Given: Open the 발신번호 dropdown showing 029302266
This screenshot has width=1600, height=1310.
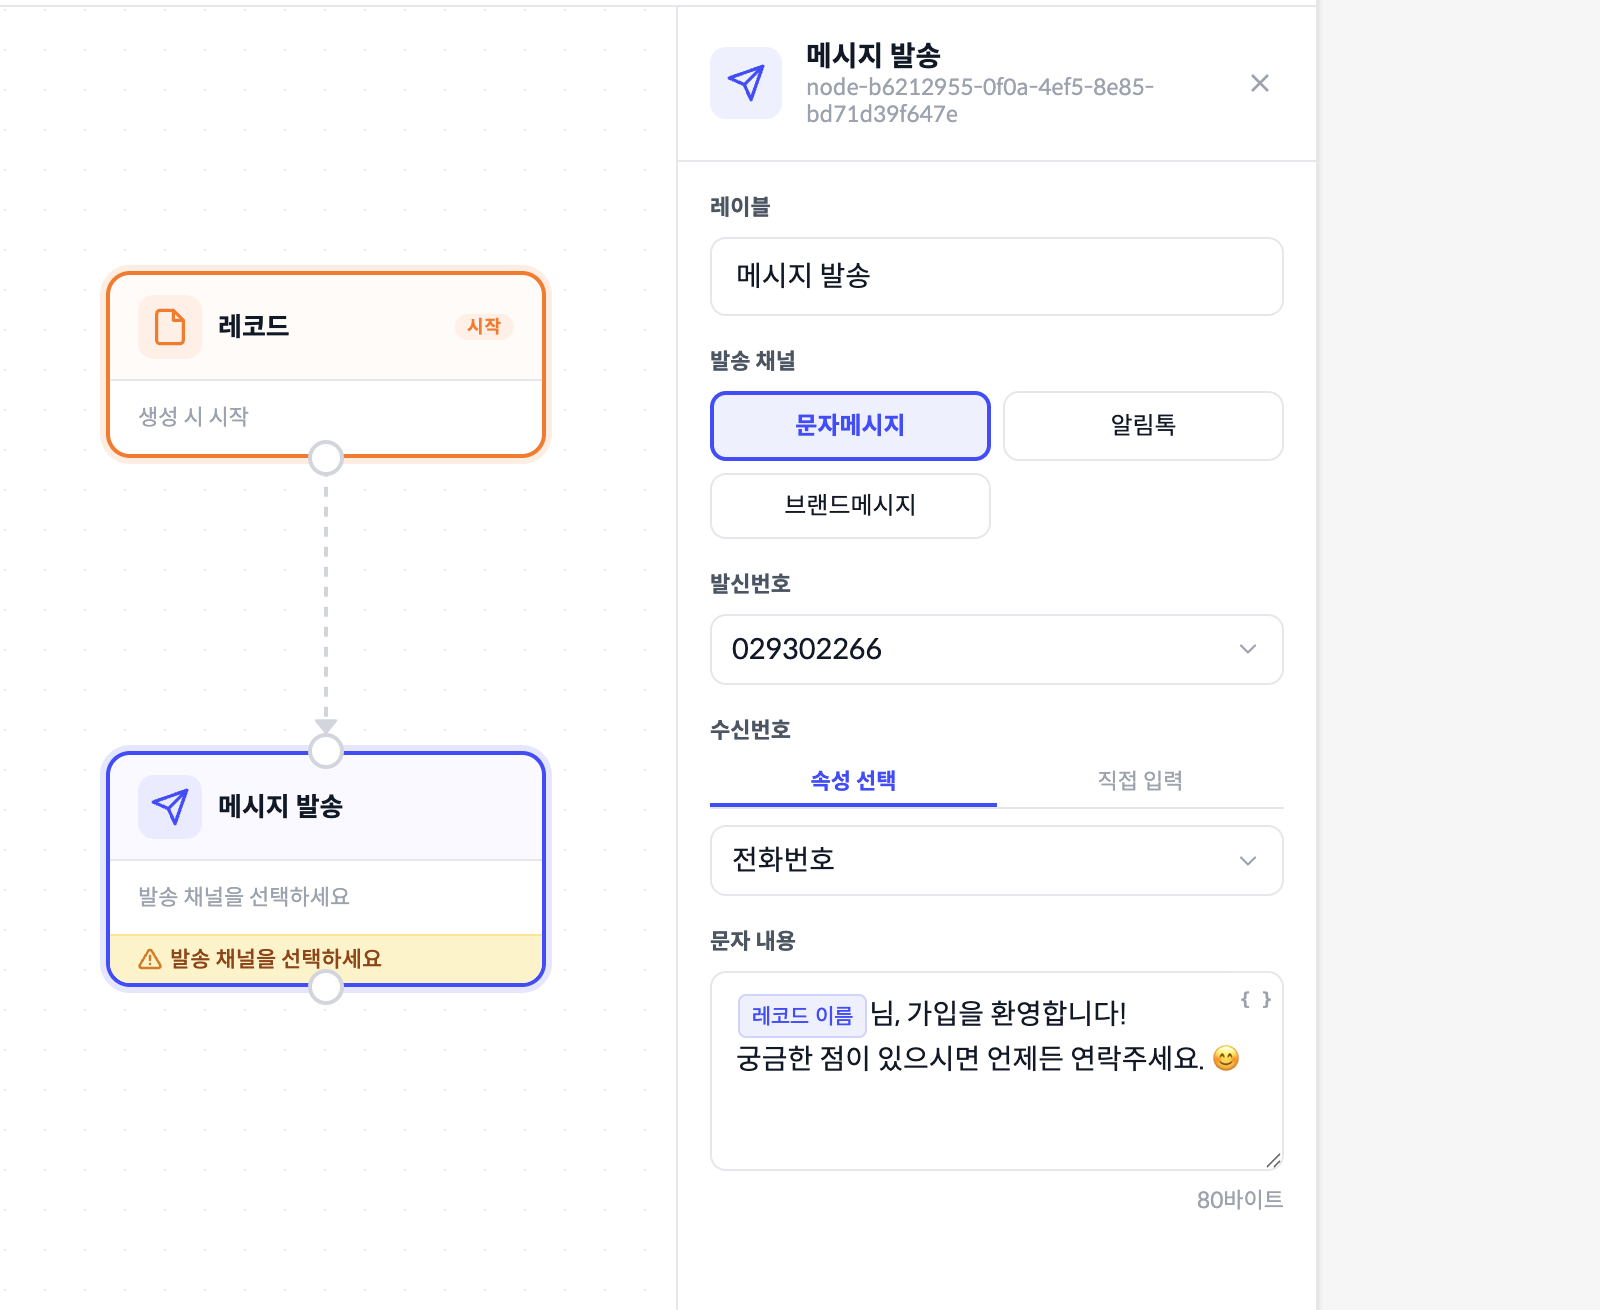Looking at the screenshot, I should [996, 650].
